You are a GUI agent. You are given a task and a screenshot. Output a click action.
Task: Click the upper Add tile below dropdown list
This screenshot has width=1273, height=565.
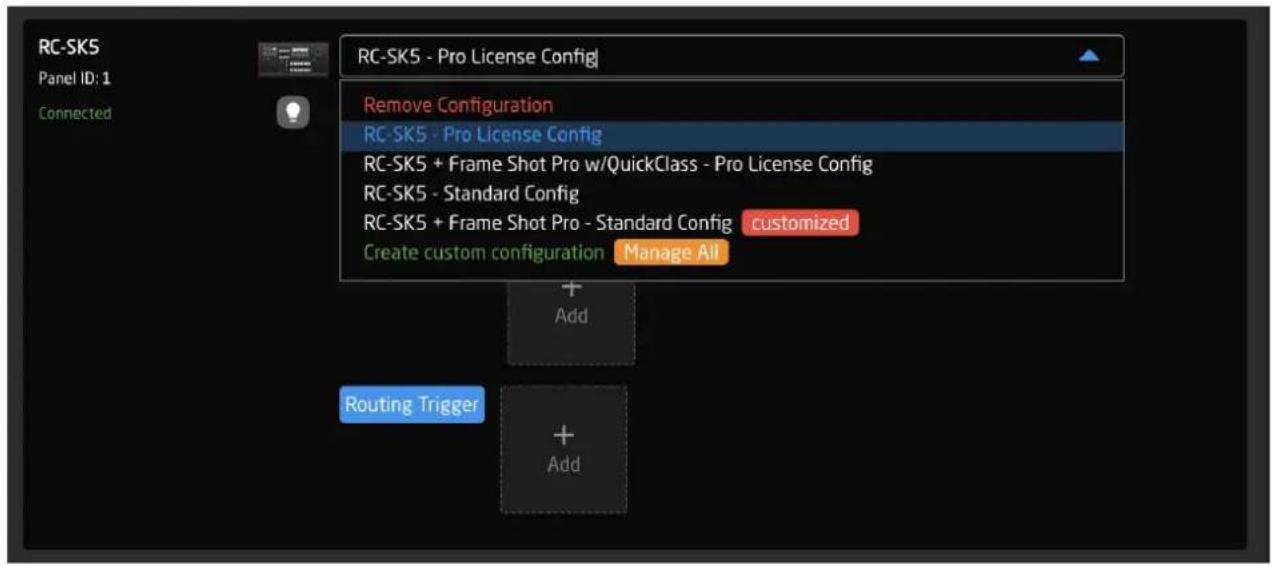coord(571,322)
